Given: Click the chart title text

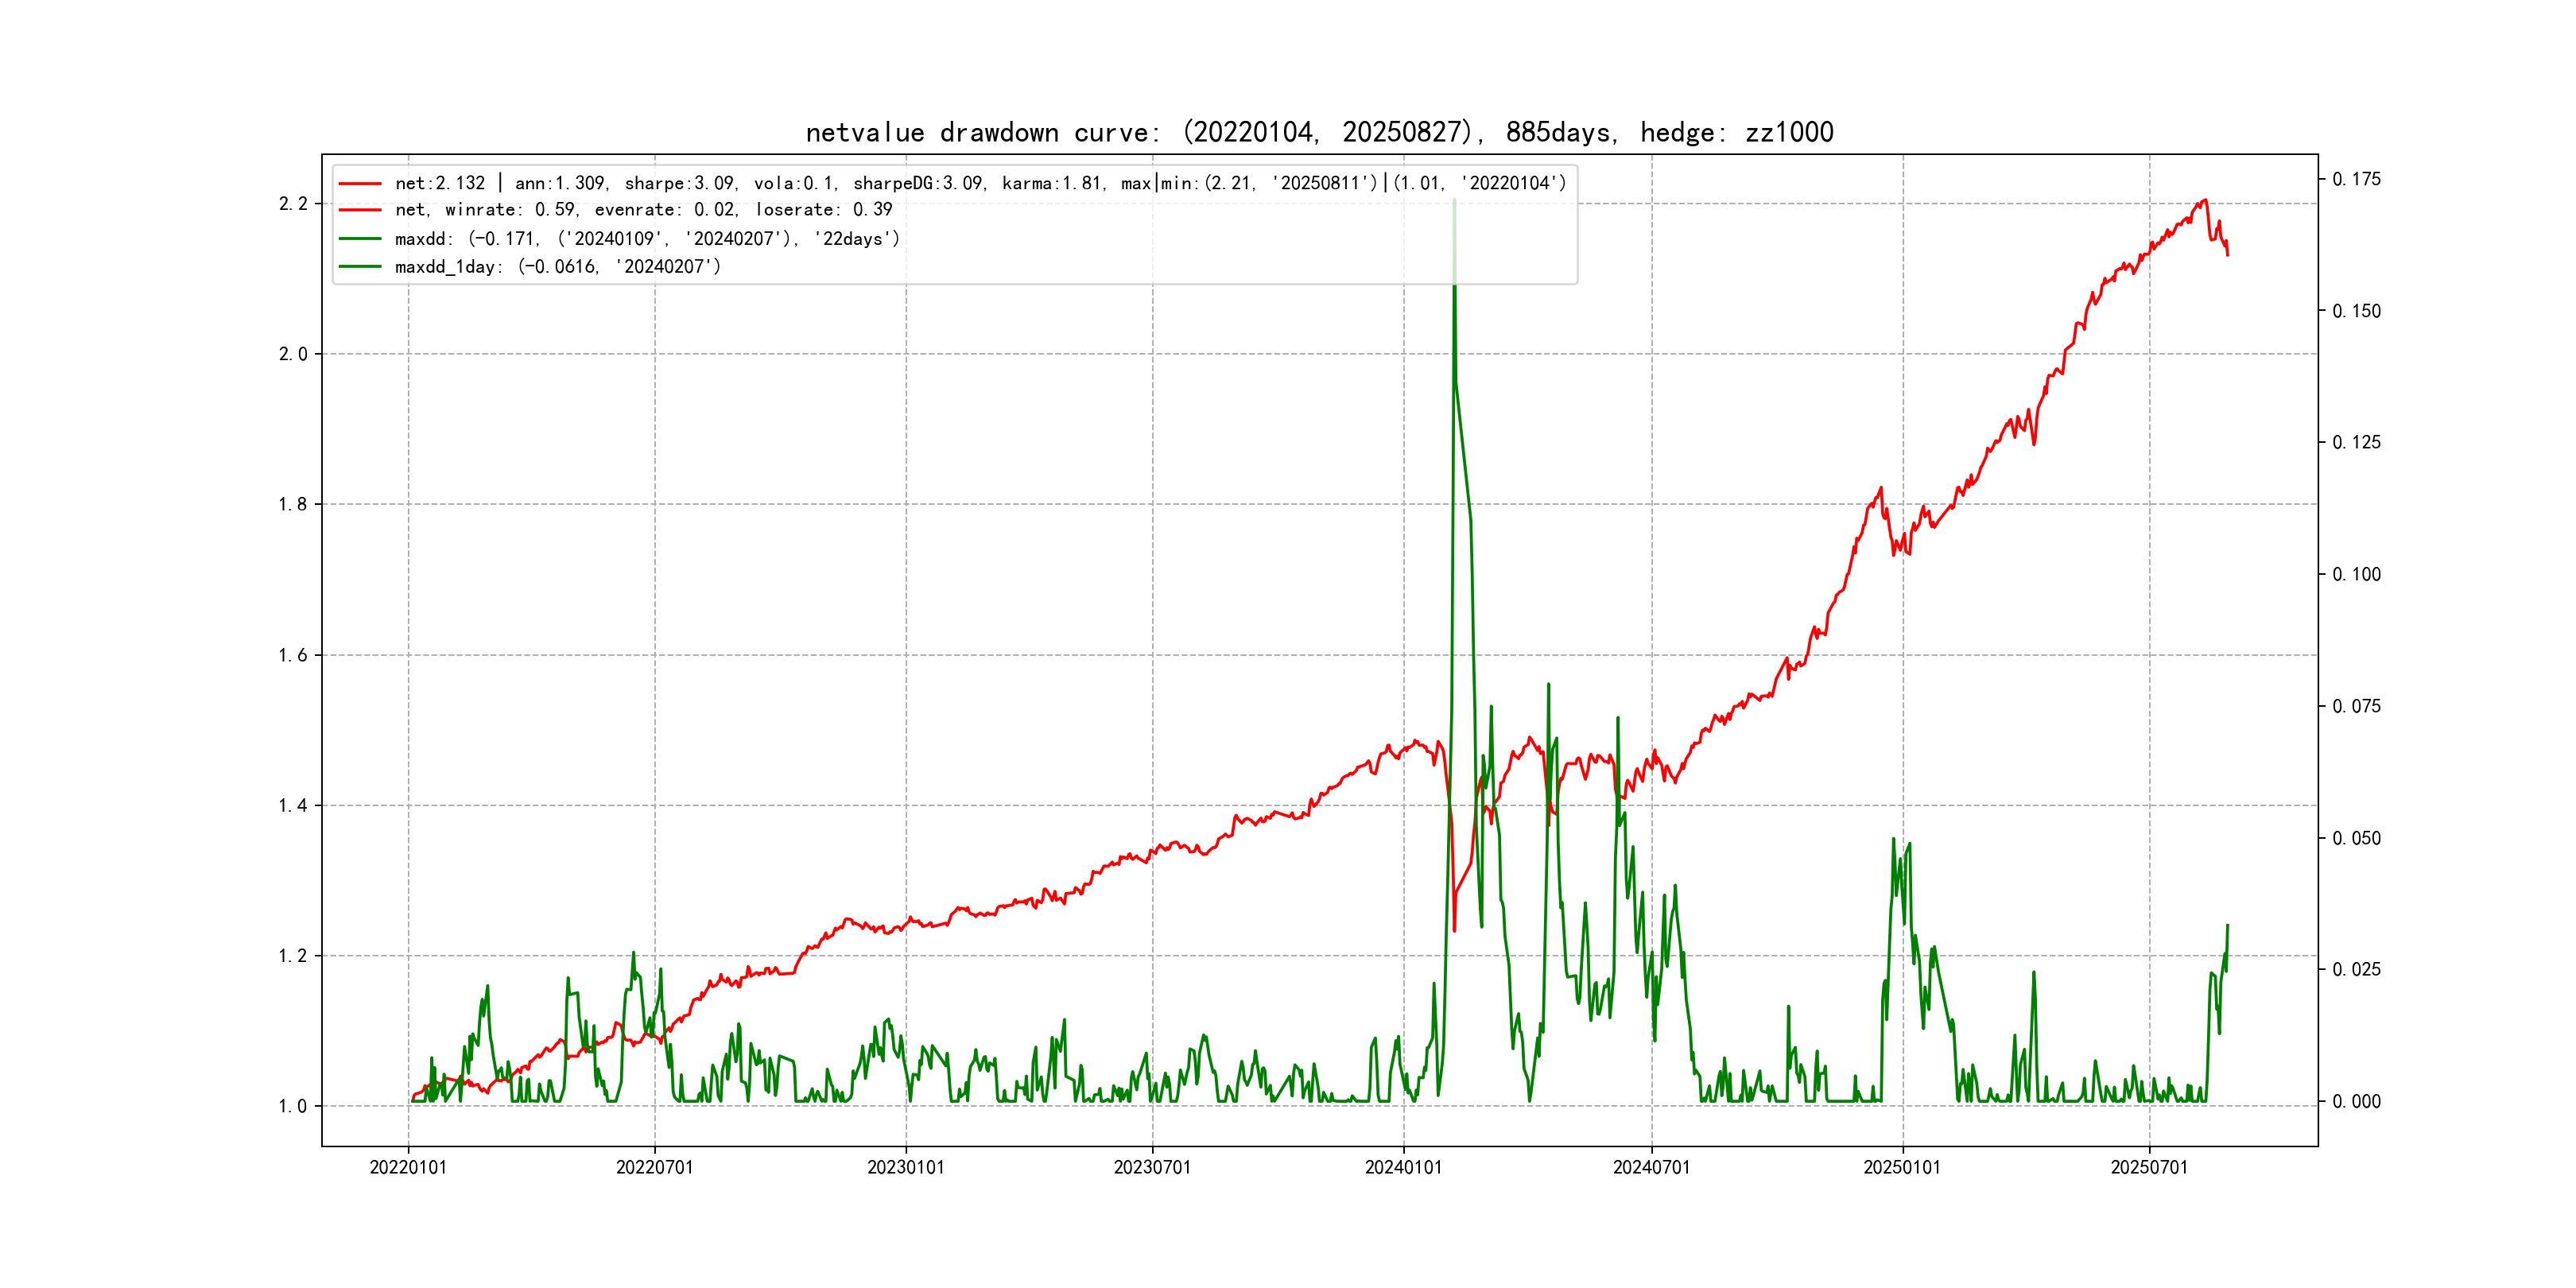Looking at the screenshot, I should tap(1319, 132).
